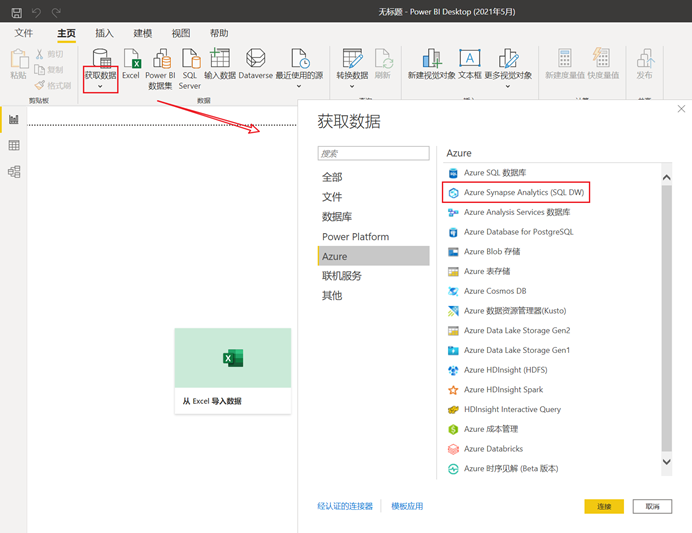Click the 发布 publish icon
Viewport: 692px width, 533px height.
(645, 58)
